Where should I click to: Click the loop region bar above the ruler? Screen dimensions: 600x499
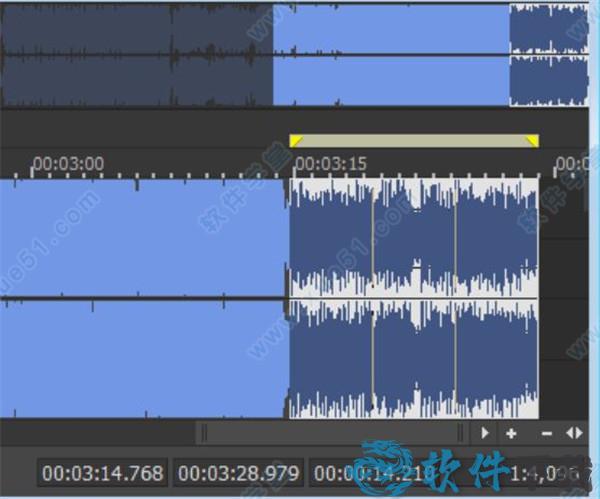[414, 141]
